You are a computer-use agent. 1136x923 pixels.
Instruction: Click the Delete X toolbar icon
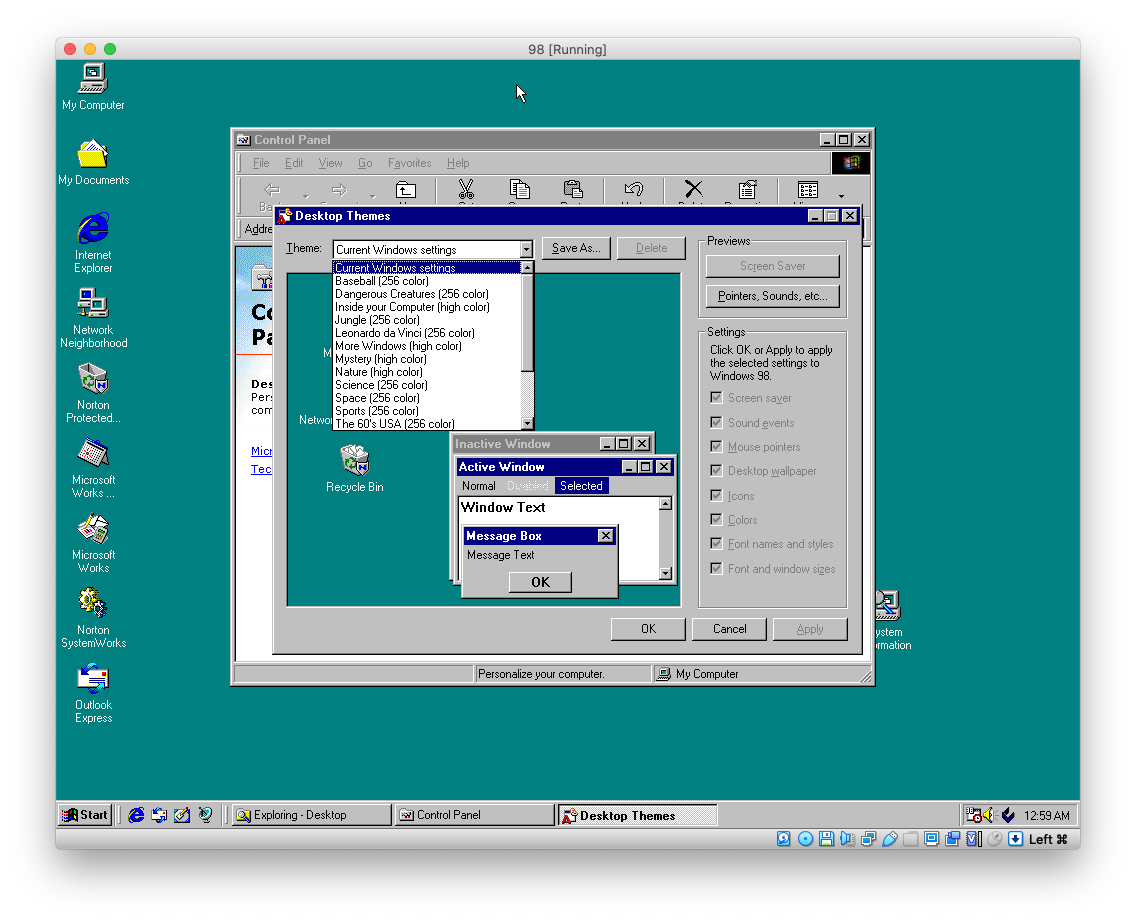coord(693,190)
